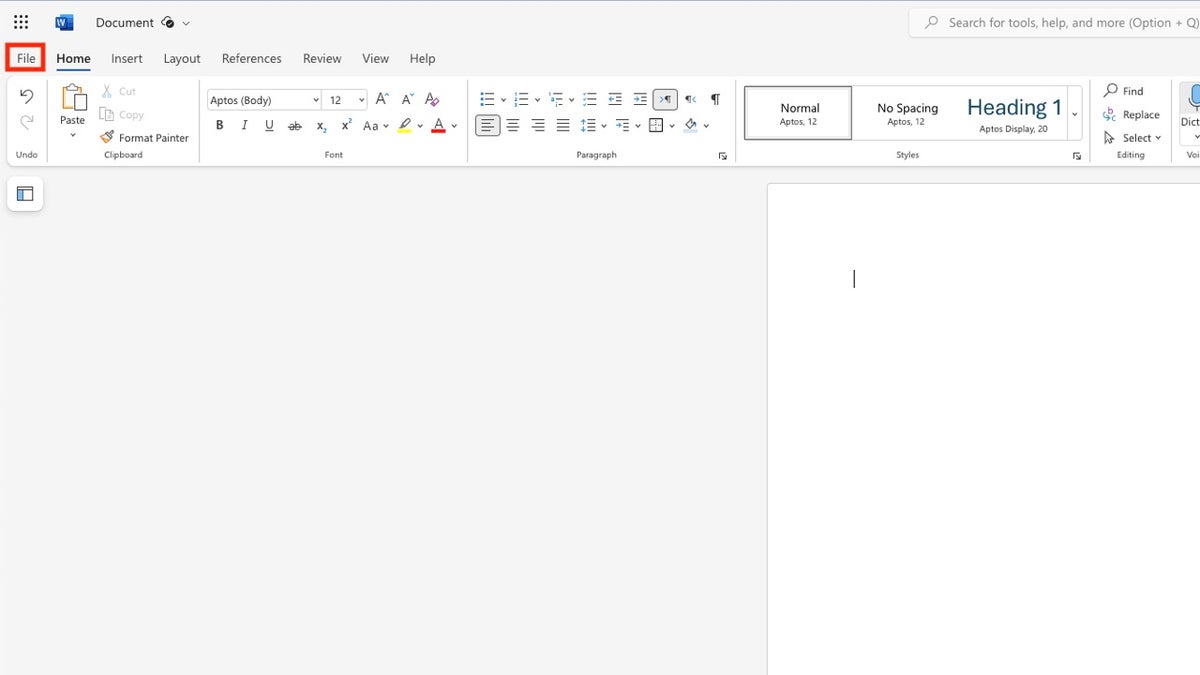Apply the No Spacing style
Screen dimensions: 1200x675
908,113
